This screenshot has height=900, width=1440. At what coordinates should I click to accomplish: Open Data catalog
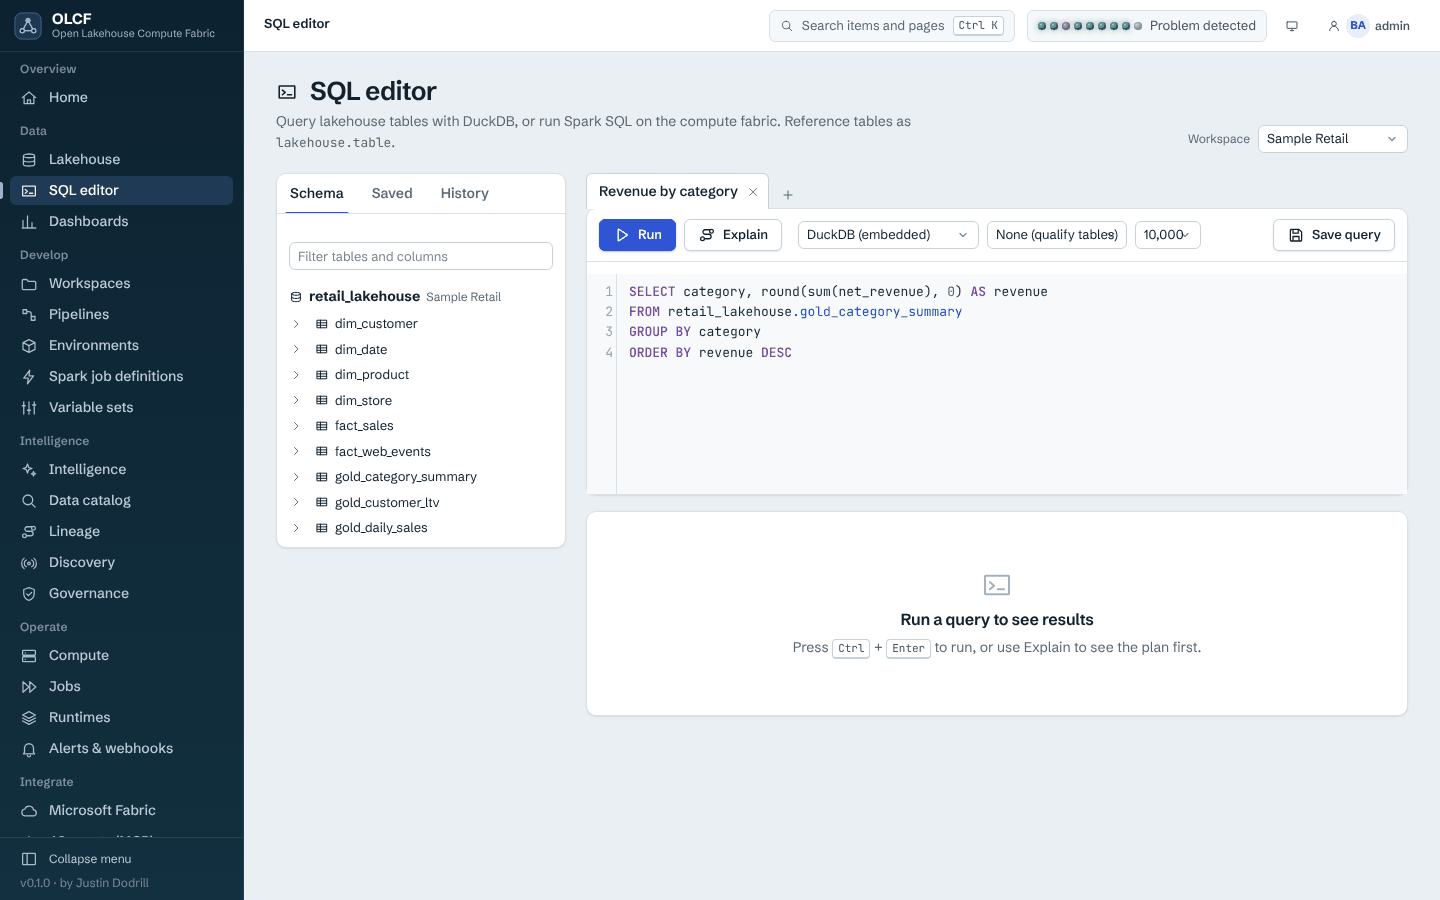point(121,500)
